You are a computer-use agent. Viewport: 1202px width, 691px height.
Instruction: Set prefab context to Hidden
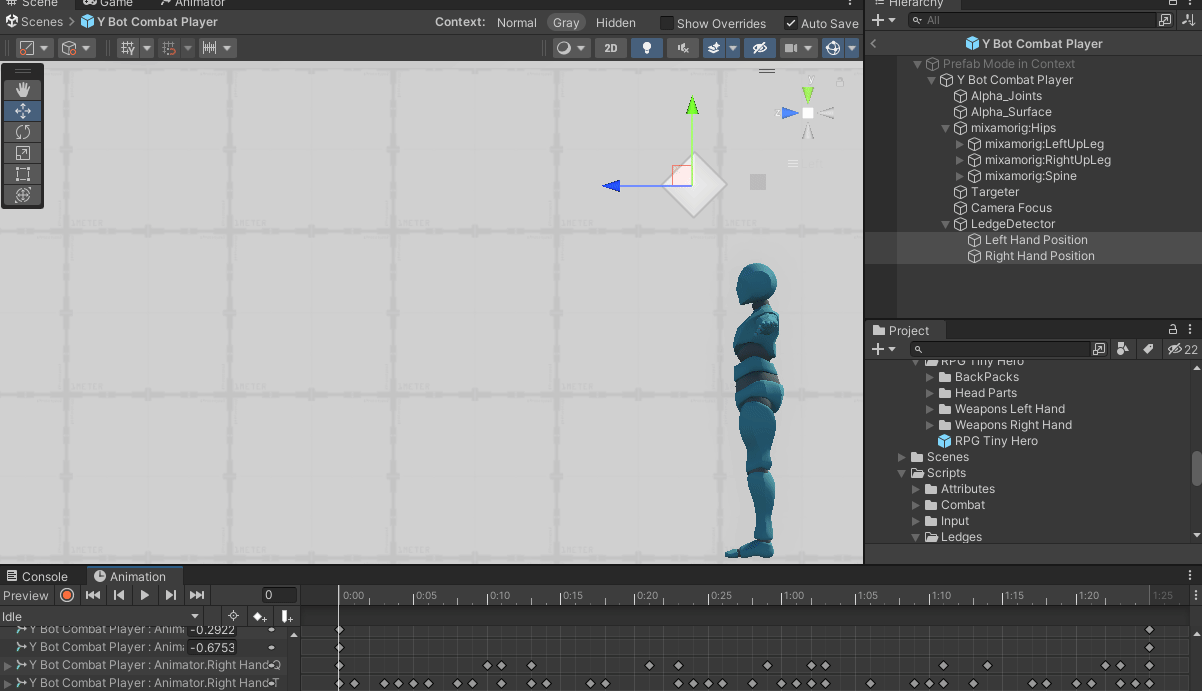coord(615,23)
